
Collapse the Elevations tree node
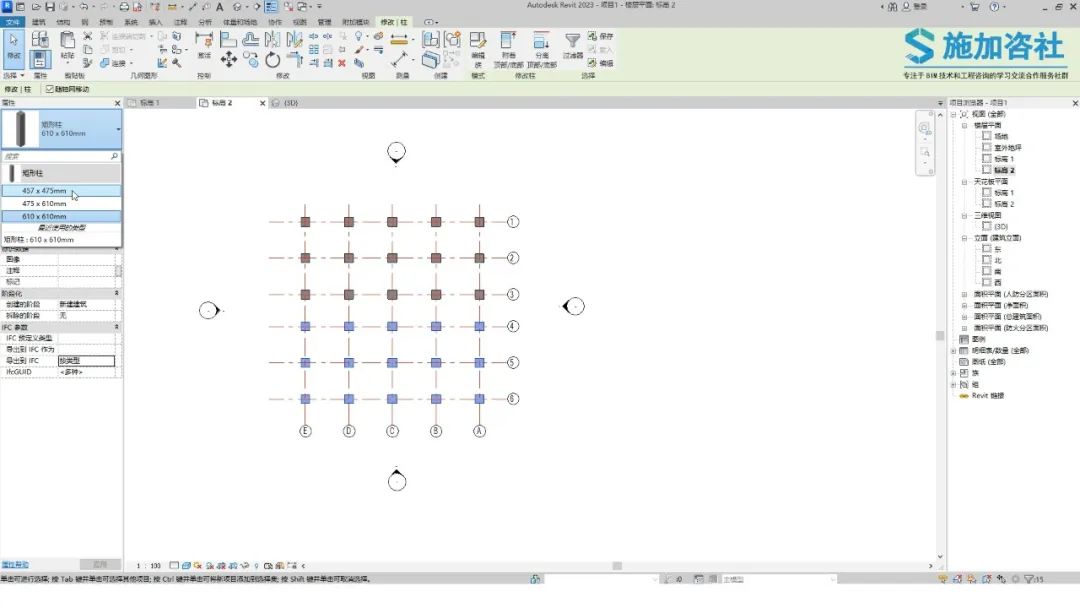pyautogui.click(x=964, y=238)
